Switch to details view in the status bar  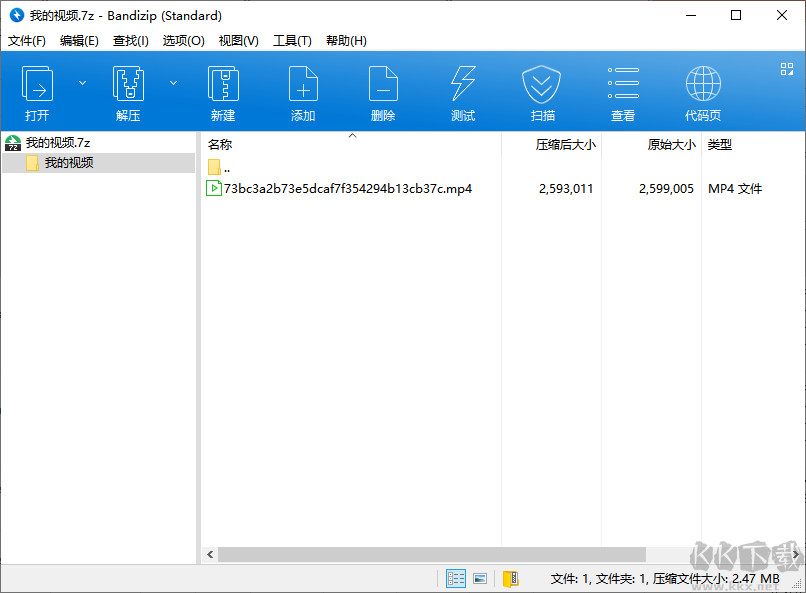[456, 578]
